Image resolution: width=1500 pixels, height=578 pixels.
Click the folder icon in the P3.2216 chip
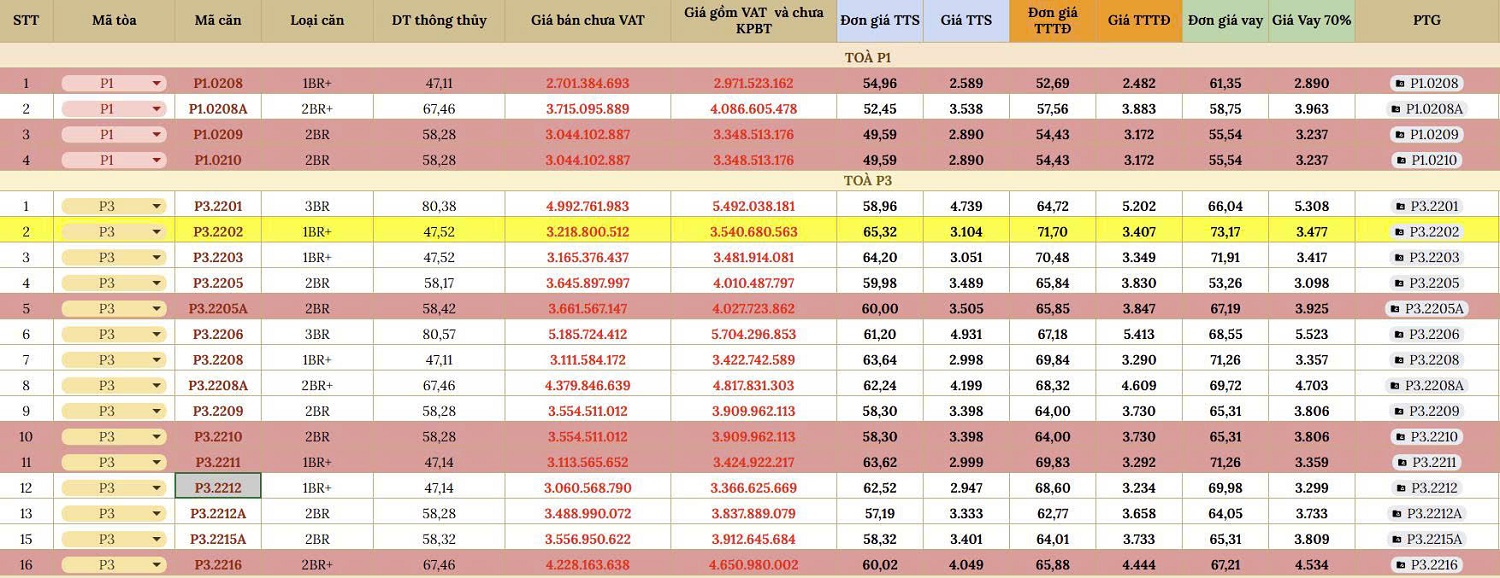point(1400,566)
